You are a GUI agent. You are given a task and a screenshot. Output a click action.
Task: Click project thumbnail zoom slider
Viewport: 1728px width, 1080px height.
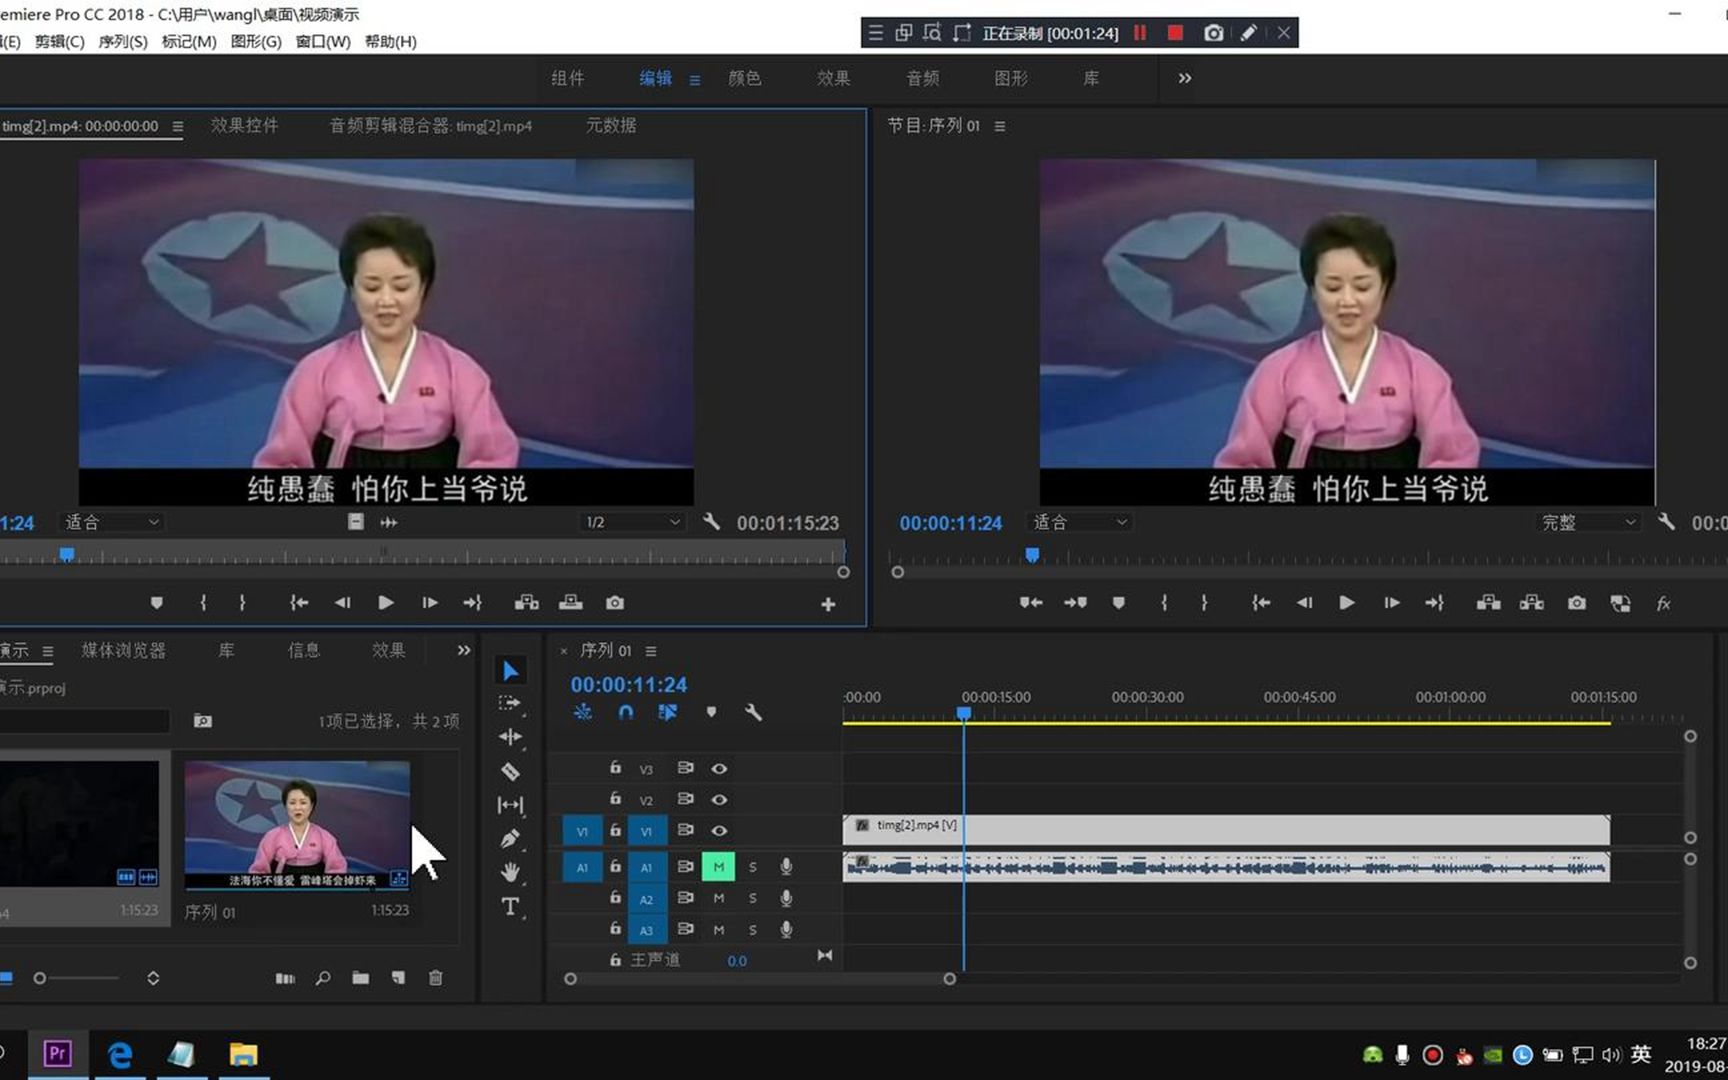tap(79, 978)
